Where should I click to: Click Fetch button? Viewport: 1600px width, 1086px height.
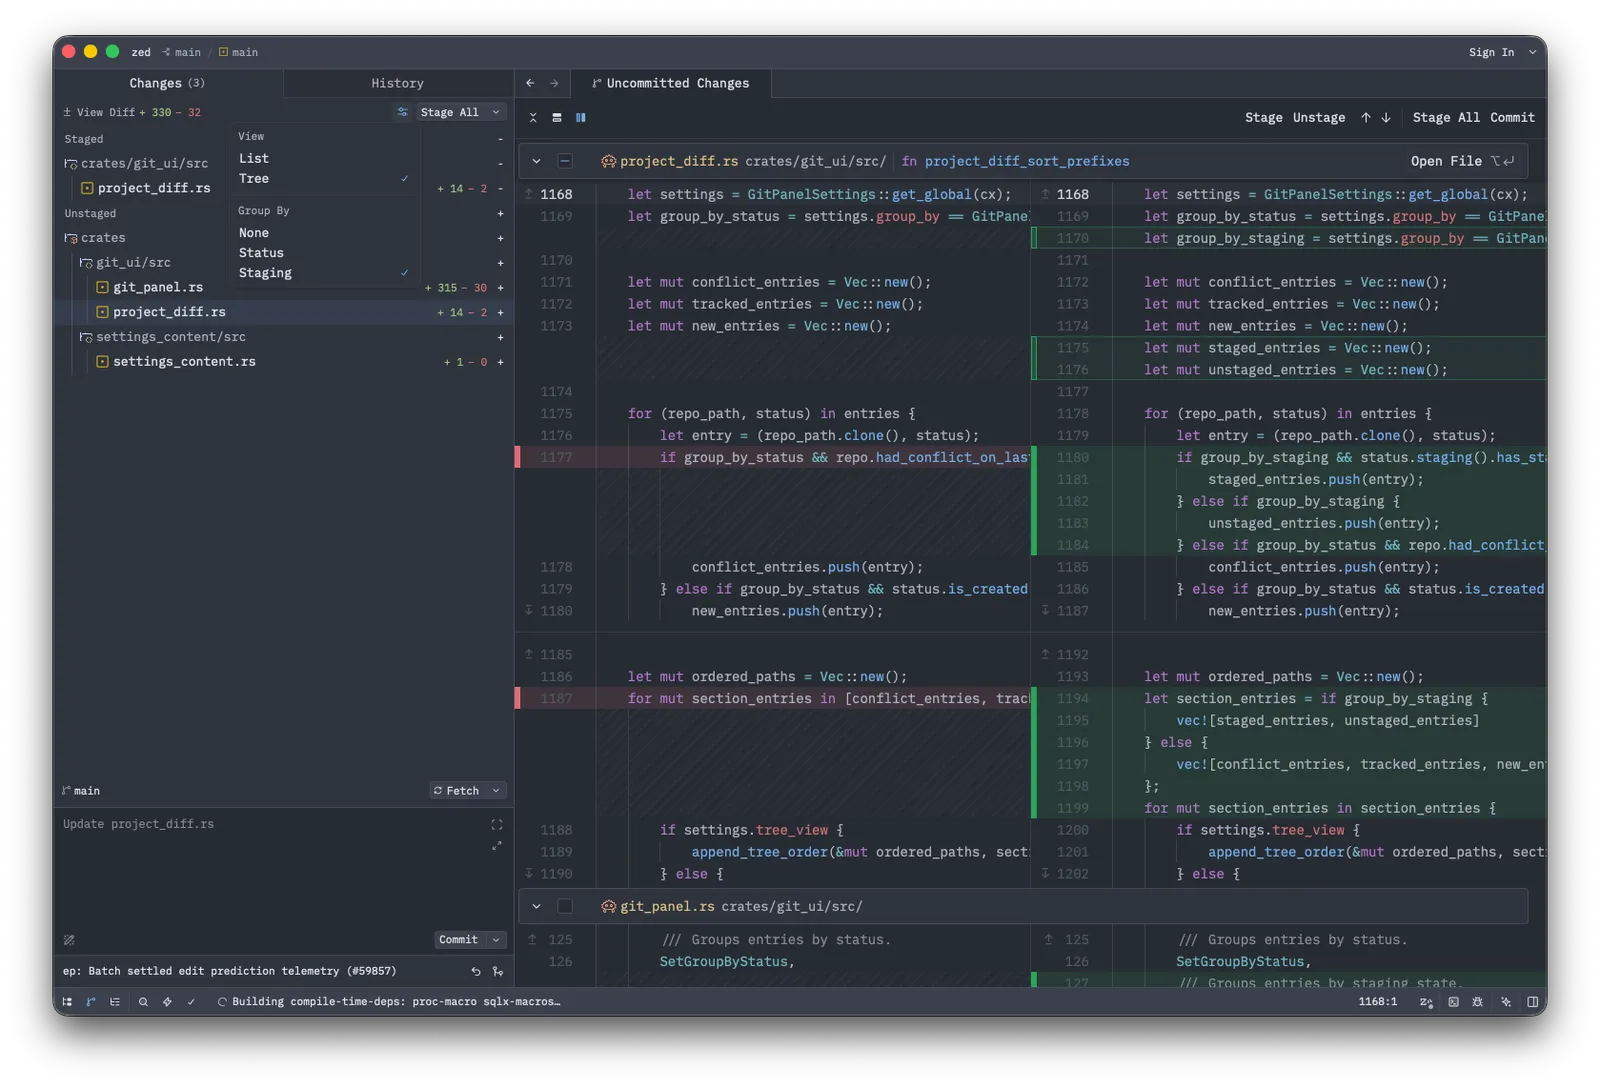456,791
